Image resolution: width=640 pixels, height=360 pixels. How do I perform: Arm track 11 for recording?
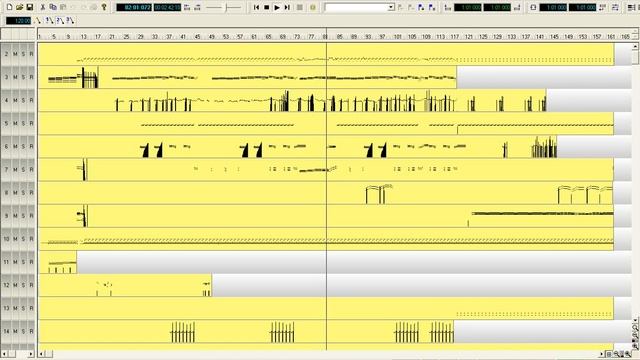pyautogui.click(x=31, y=262)
